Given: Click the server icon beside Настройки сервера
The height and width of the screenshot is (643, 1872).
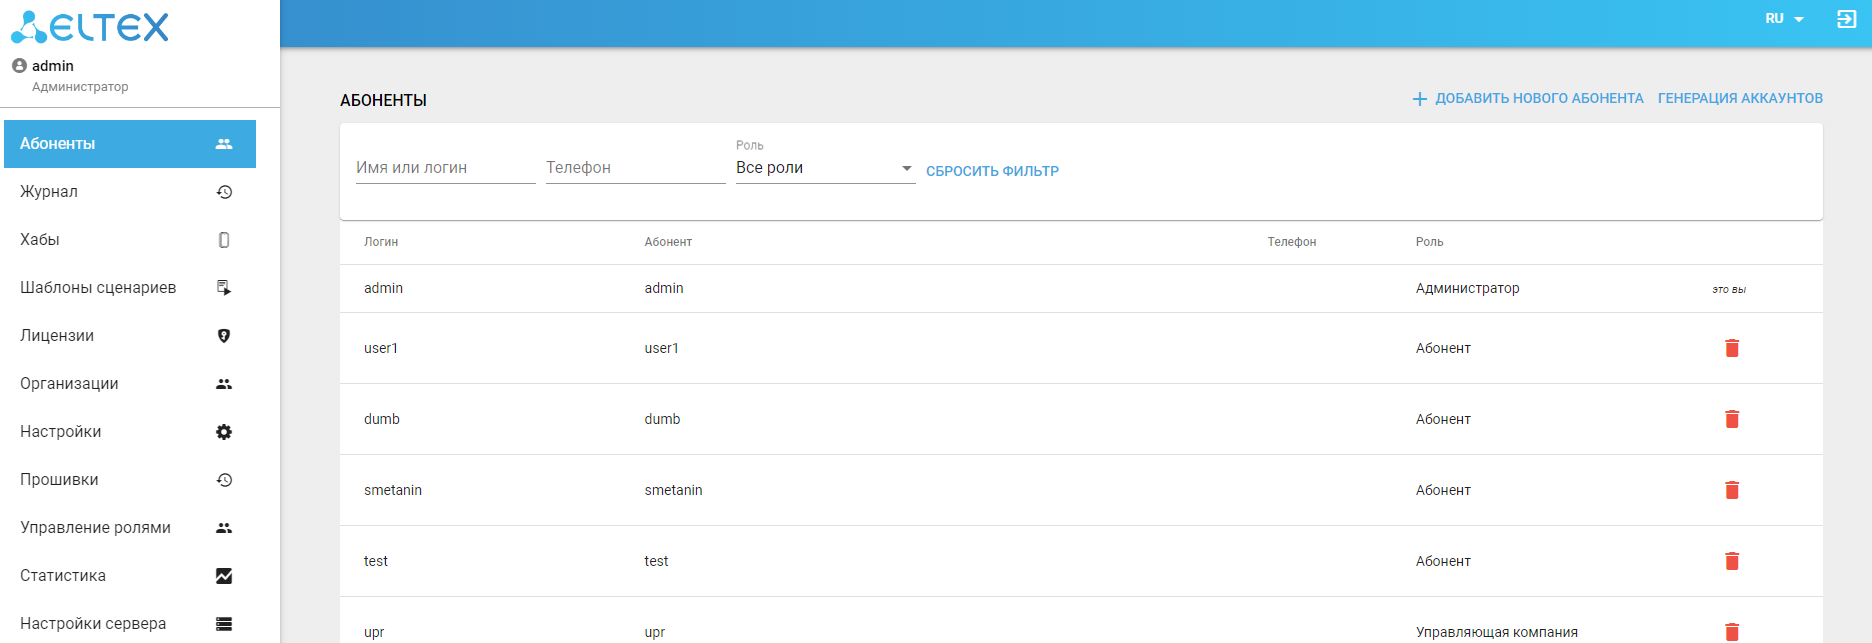Looking at the screenshot, I should pos(224,624).
